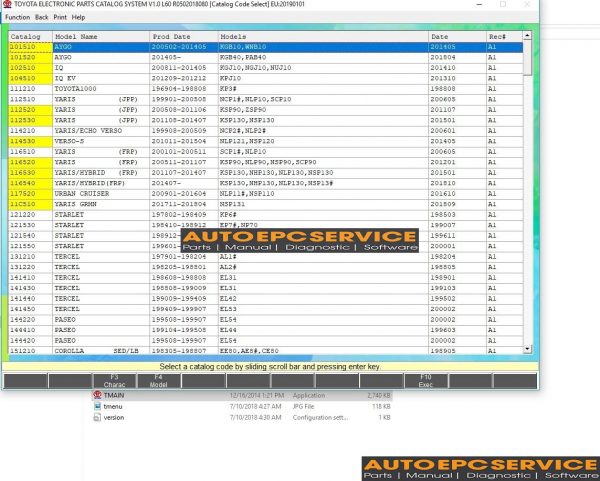
Task: Click prod date 200901-201604 cell
Action: tap(184, 194)
